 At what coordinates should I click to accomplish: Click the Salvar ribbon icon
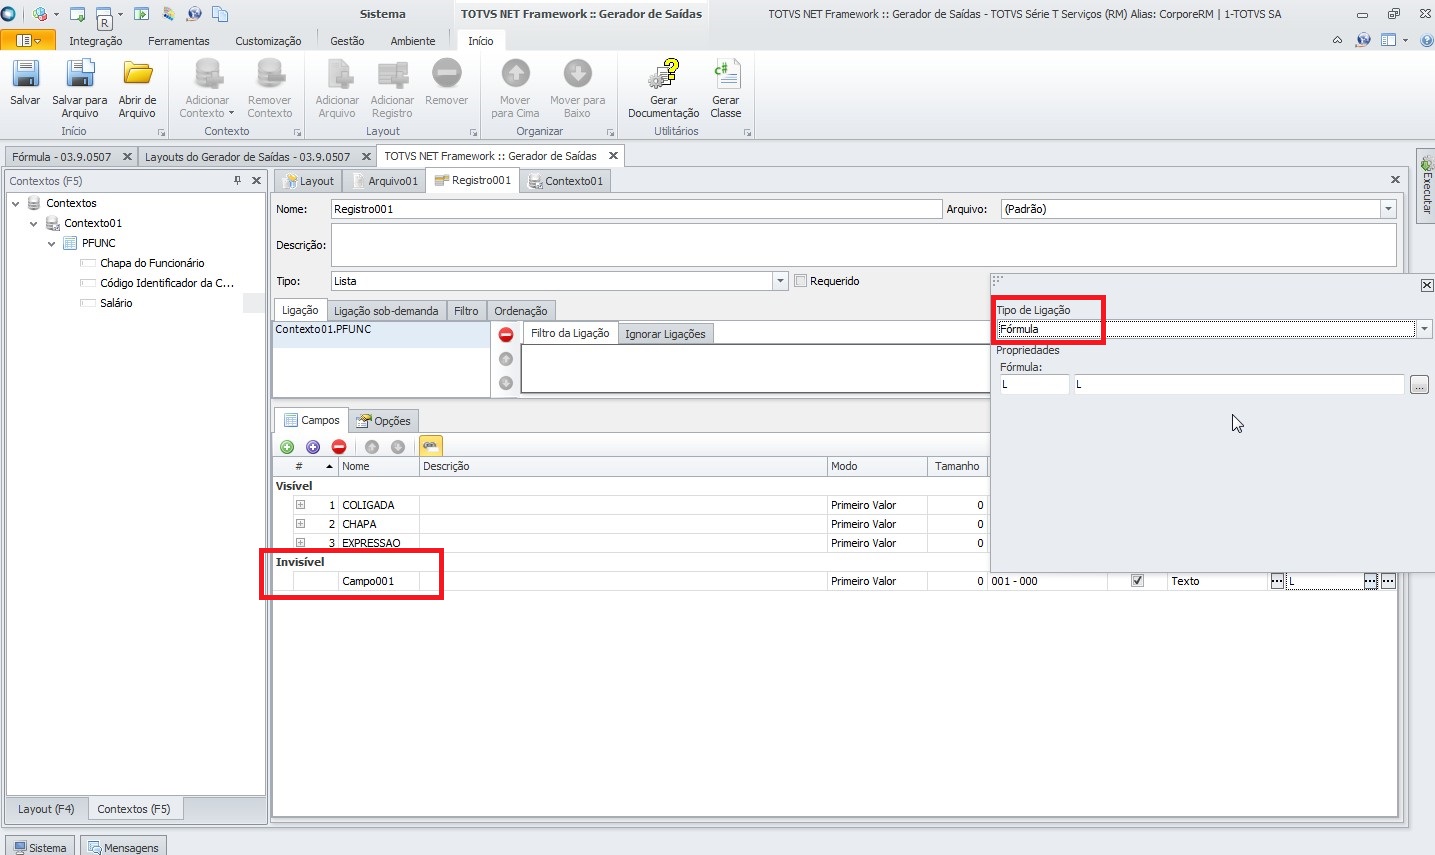point(25,74)
